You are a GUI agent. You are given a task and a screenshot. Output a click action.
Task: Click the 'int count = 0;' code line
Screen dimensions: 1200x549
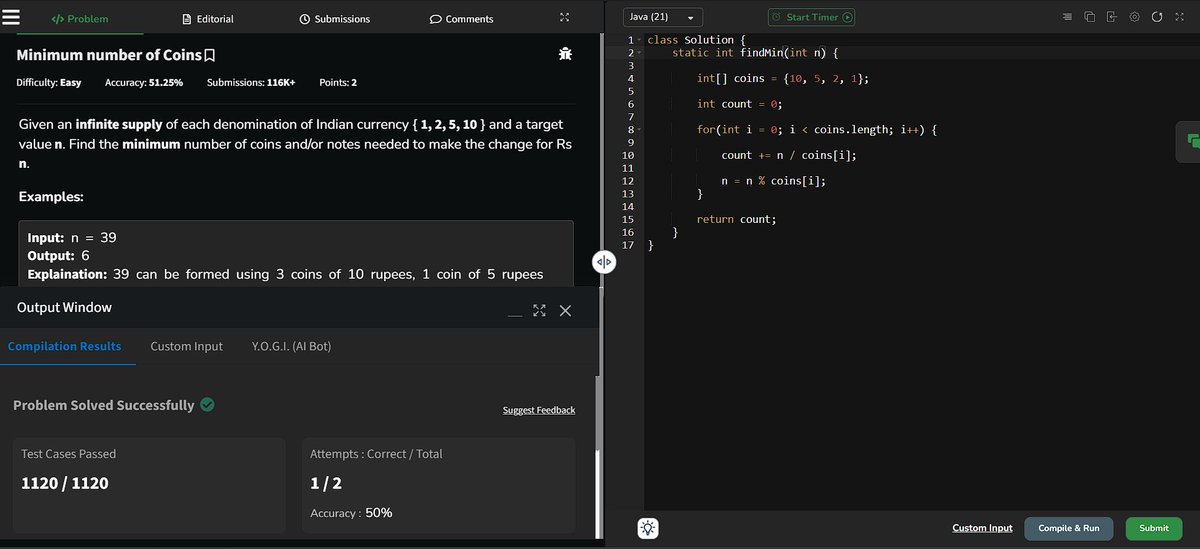point(739,104)
